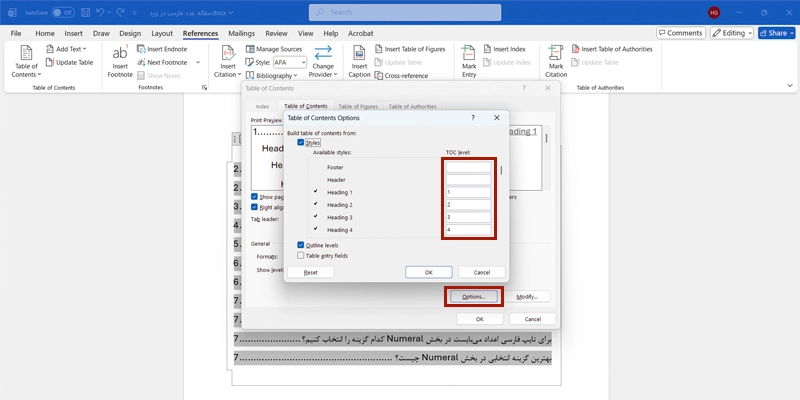Viewport: 800px width, 400px height.
Task: Click Cancel in Table of Contents Options
Action: 482,272
